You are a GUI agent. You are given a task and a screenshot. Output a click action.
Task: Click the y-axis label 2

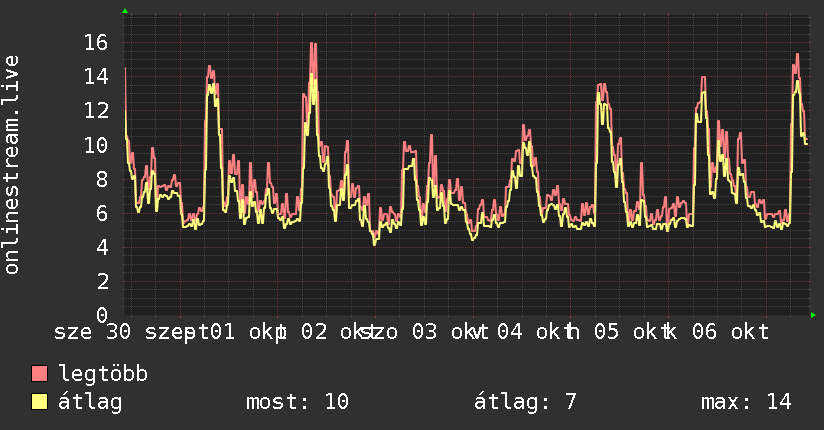[102, 282]
